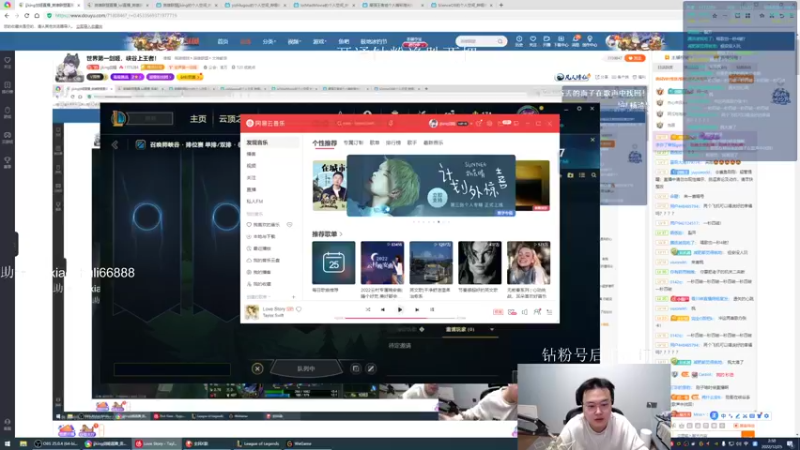This screenshot has height=450, width=800.
Task: Click the NetEase music search field
Action: point(358,123)
